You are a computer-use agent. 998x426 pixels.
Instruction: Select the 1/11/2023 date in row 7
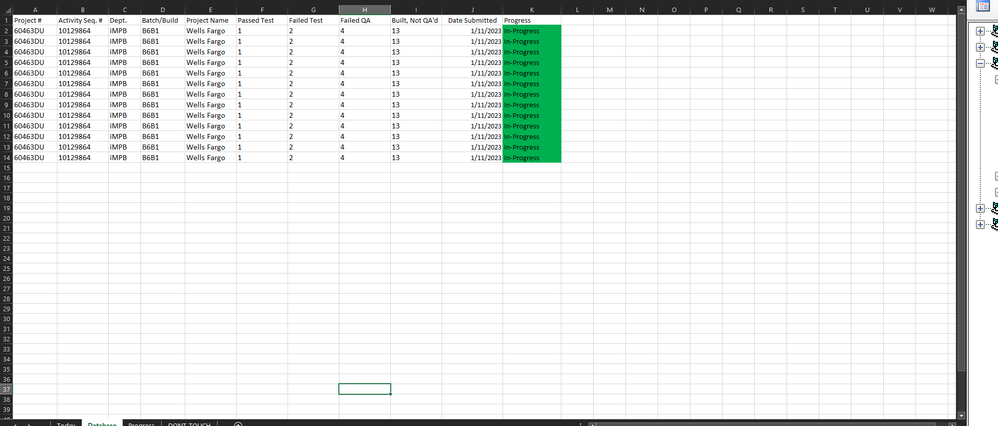pos(472,83)
